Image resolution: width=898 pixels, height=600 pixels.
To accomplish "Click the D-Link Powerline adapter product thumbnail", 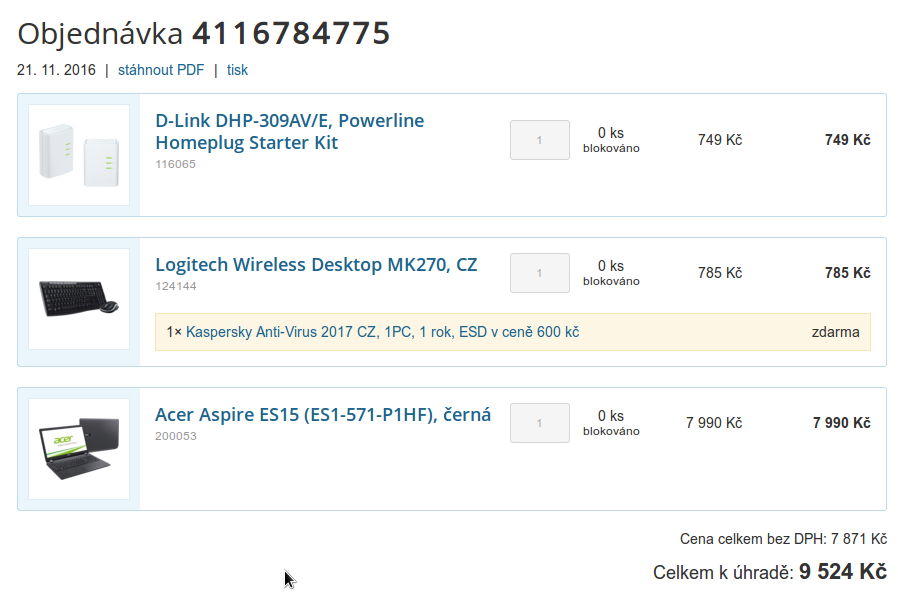I will pyautogui.click(x=79, y=155).
